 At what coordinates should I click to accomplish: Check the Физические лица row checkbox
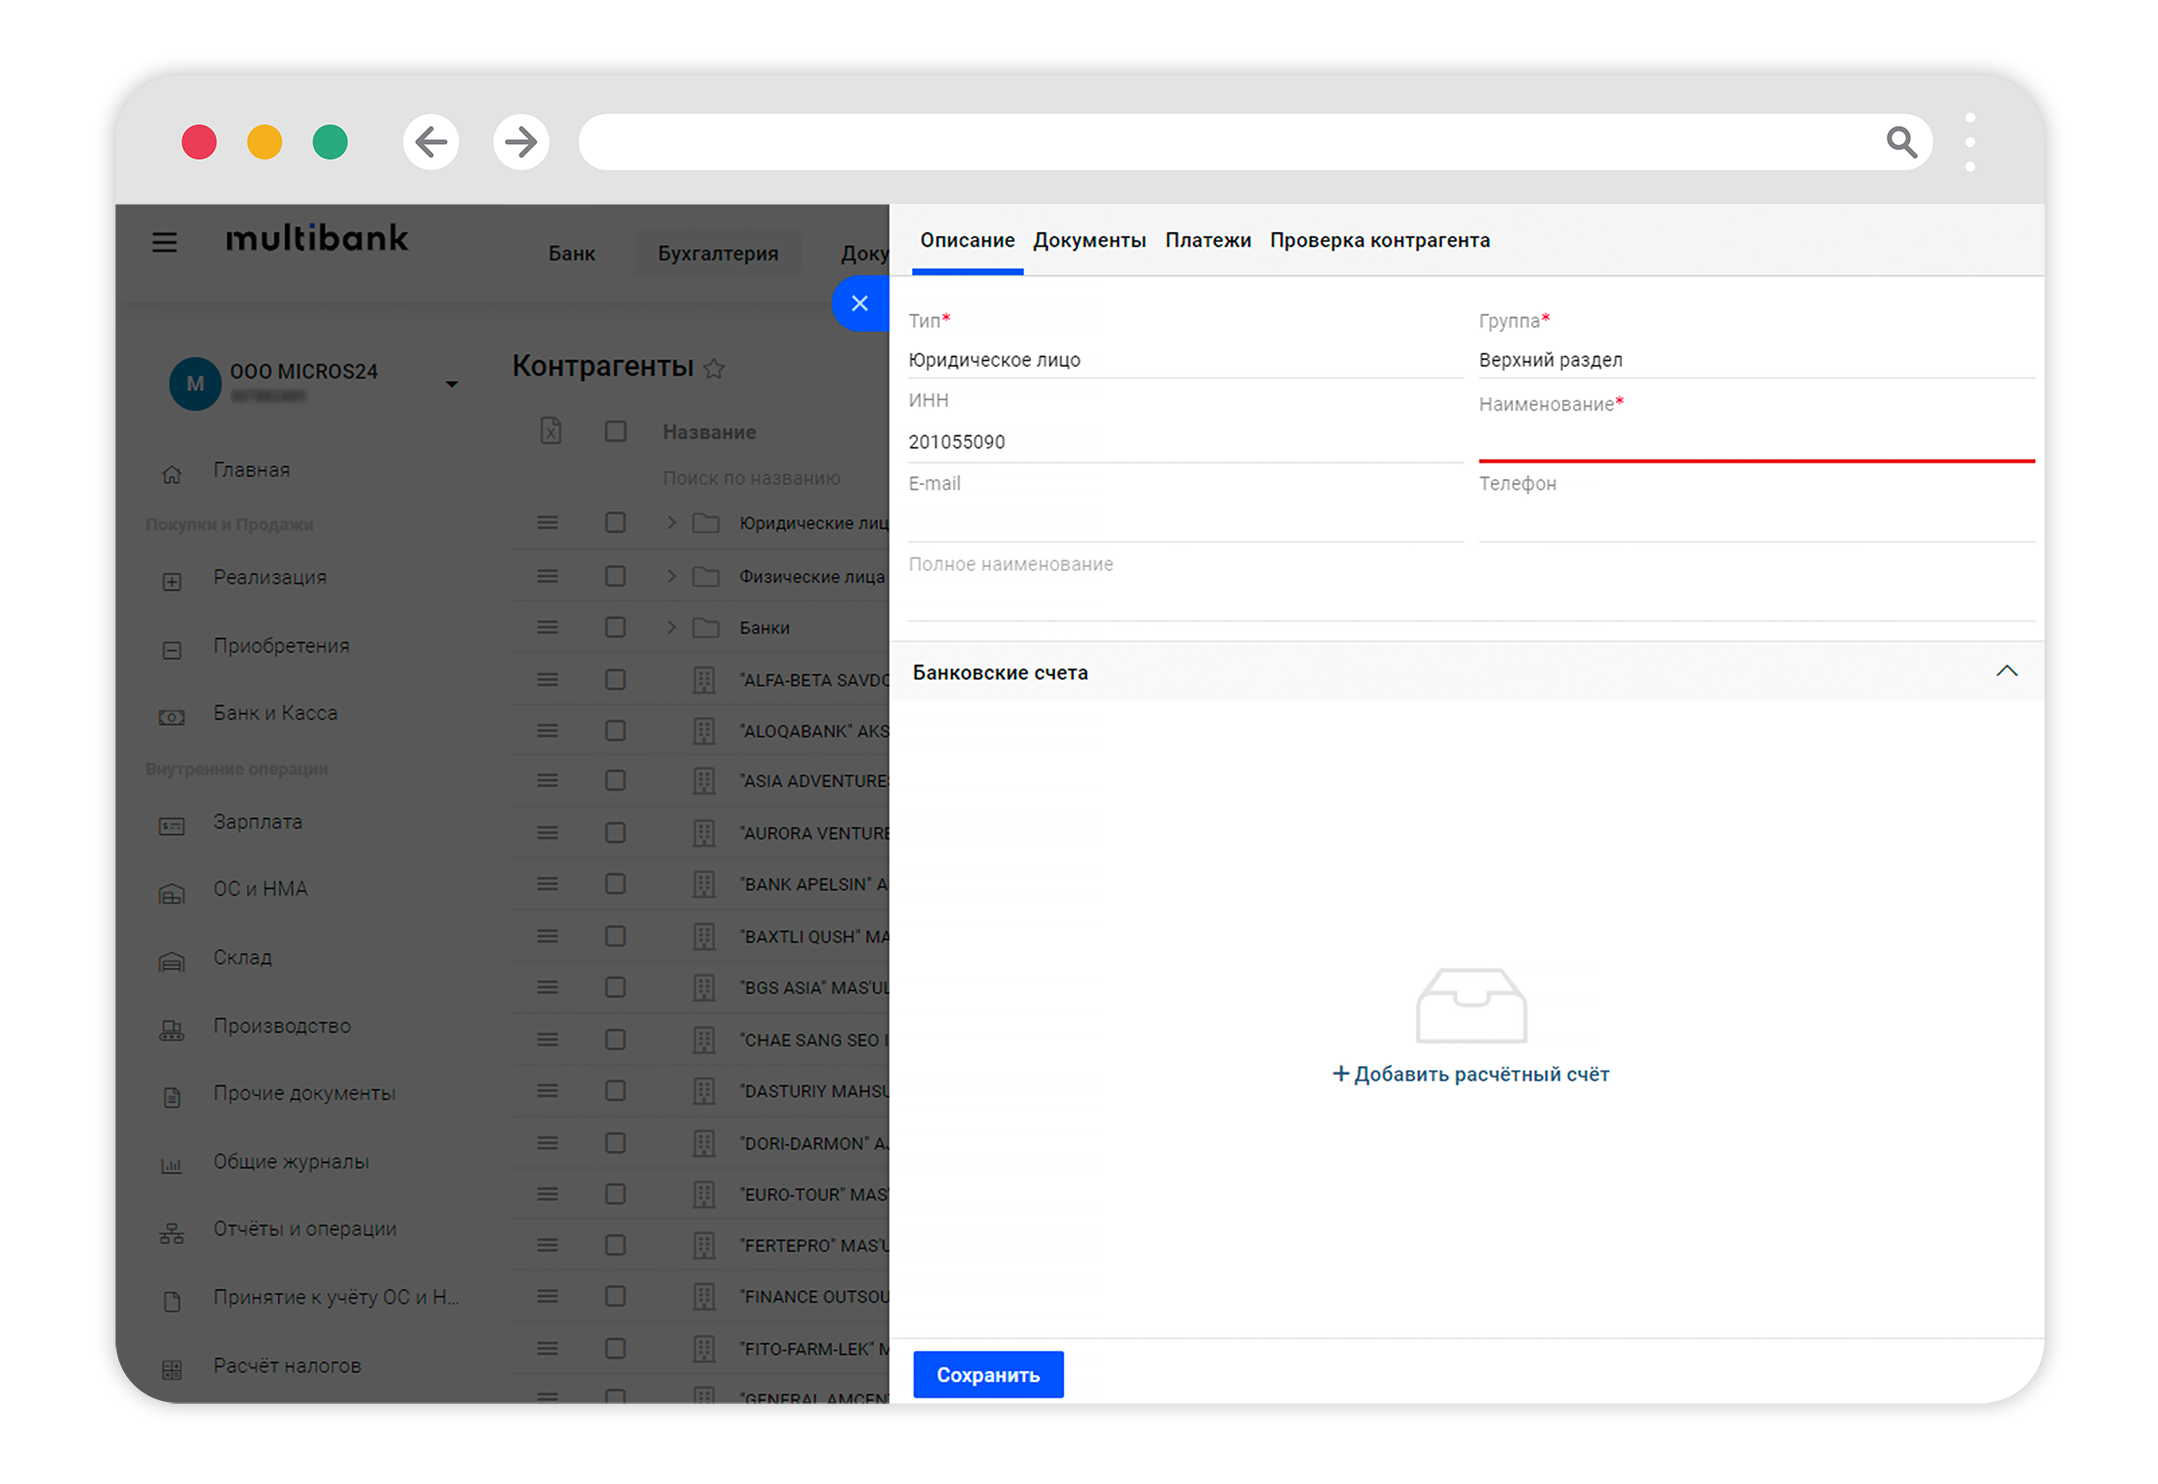[616, 576]
